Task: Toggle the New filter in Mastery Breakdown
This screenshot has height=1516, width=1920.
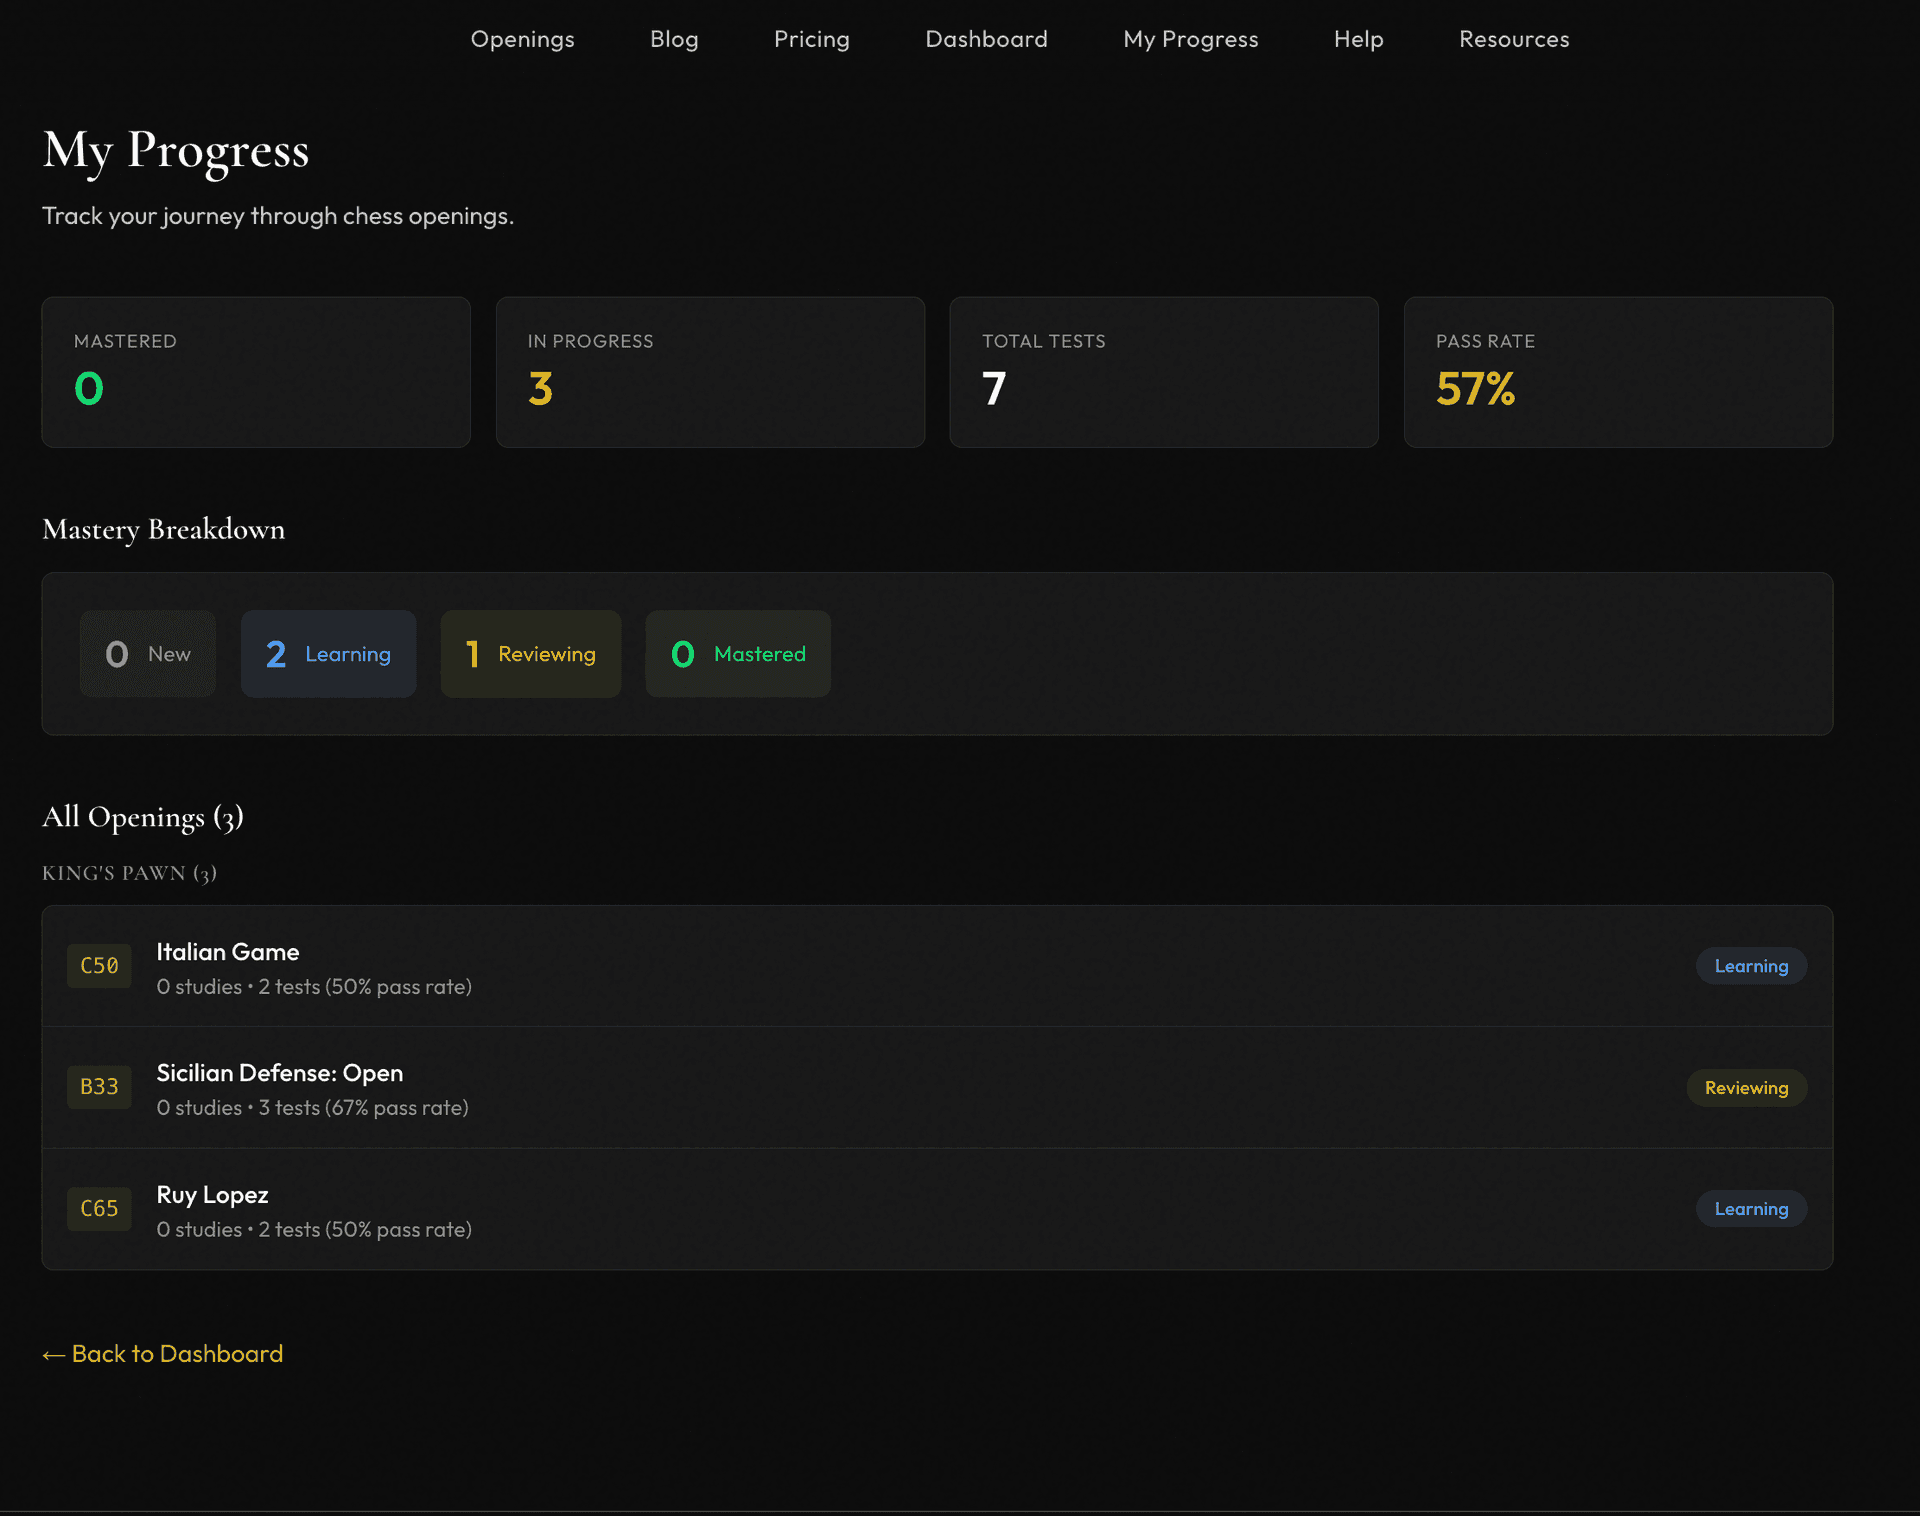Action: click(147, 654)
